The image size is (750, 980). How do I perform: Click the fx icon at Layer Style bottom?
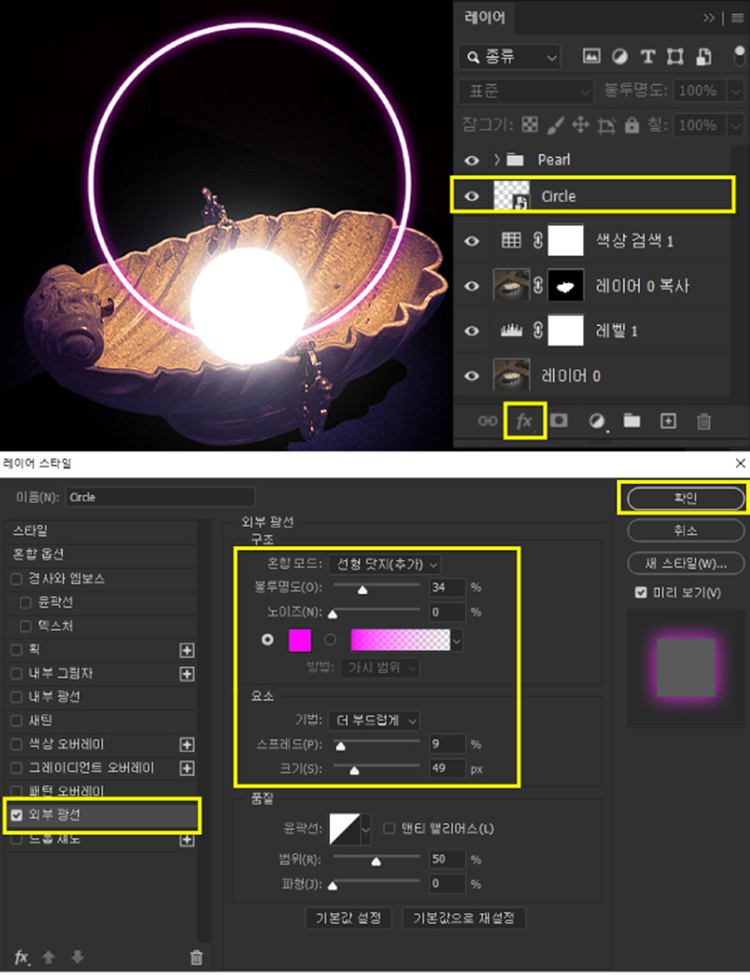click(x=22, y=957)
